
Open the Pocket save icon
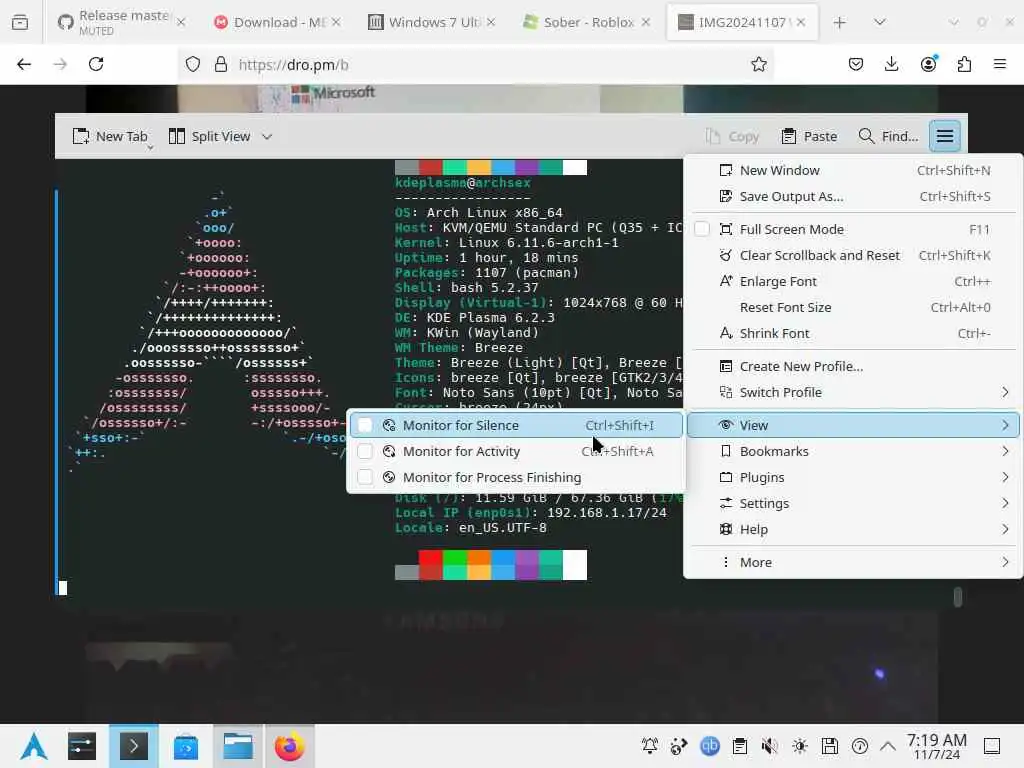coord(856,64)
